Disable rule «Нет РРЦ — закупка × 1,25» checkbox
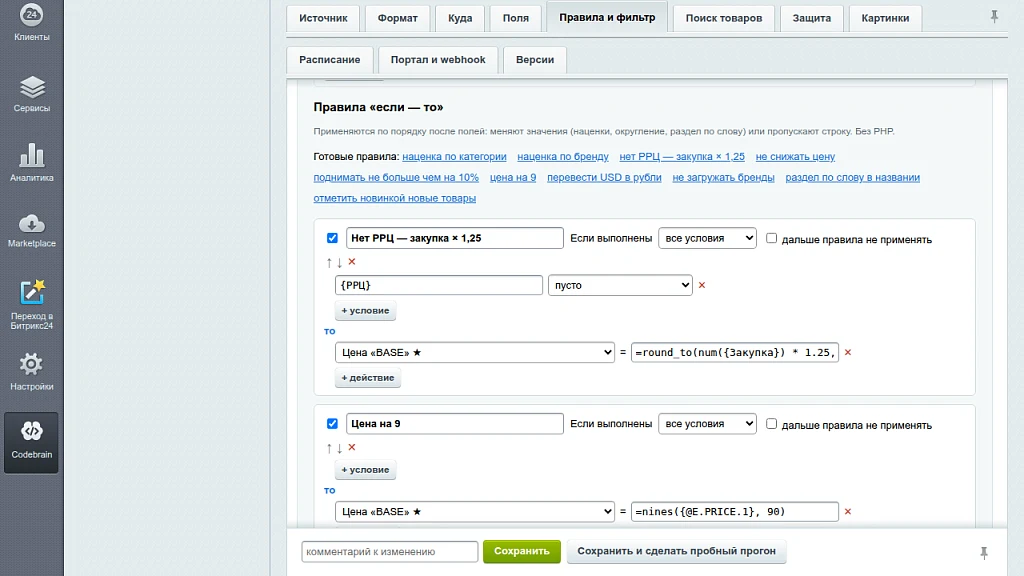Image resolution: width=1024 pixels, height=576 pixels. click(x=332, y=238)
